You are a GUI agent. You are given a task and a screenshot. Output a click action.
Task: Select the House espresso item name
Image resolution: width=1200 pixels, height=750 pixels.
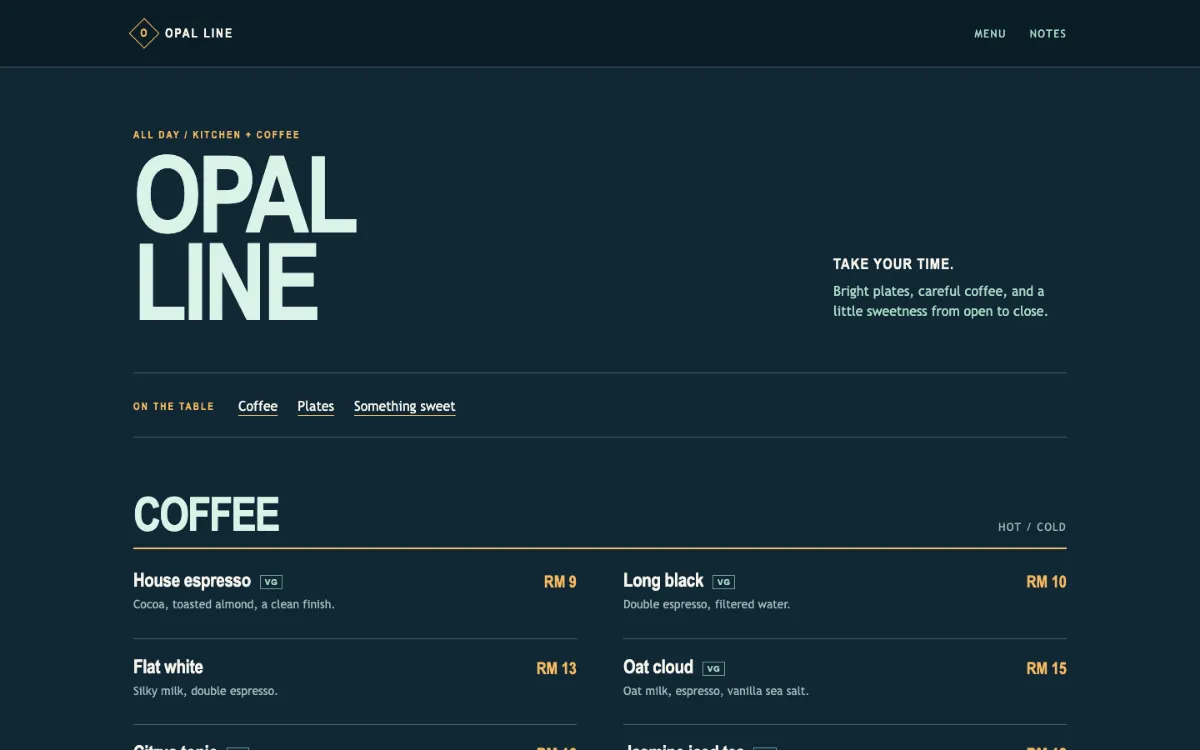click(192, 581)
